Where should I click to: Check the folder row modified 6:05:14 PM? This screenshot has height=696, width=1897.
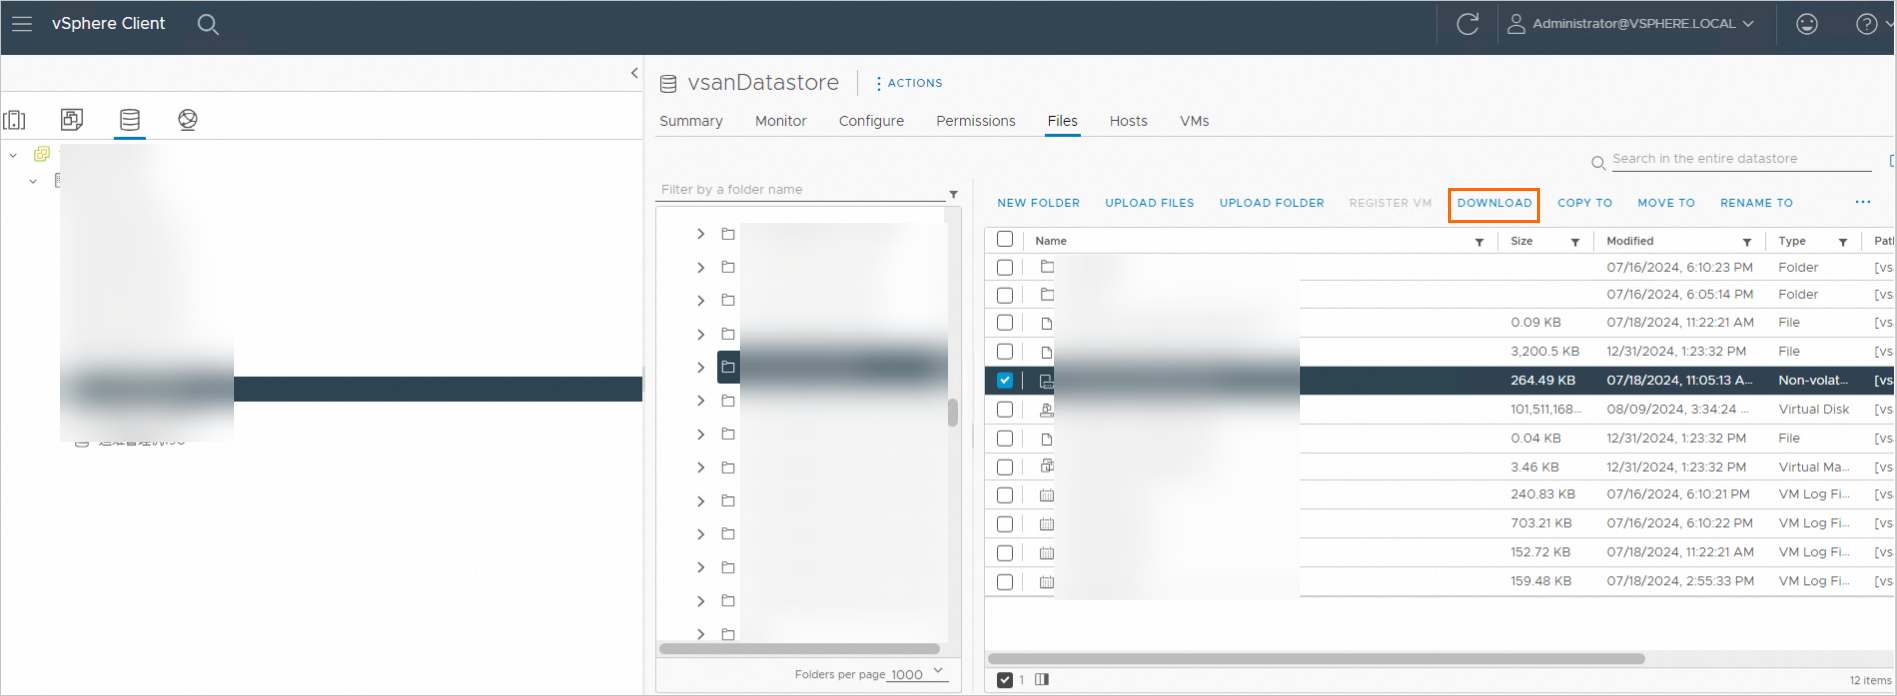point(1005,295)
